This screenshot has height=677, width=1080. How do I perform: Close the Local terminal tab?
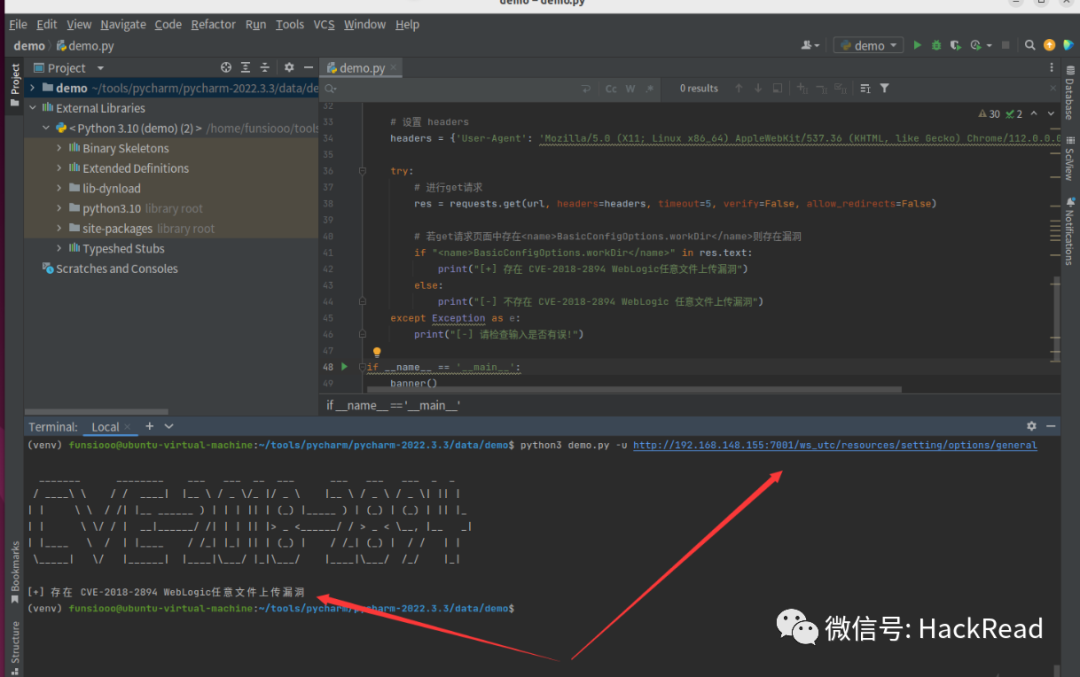tap(127, 427)
